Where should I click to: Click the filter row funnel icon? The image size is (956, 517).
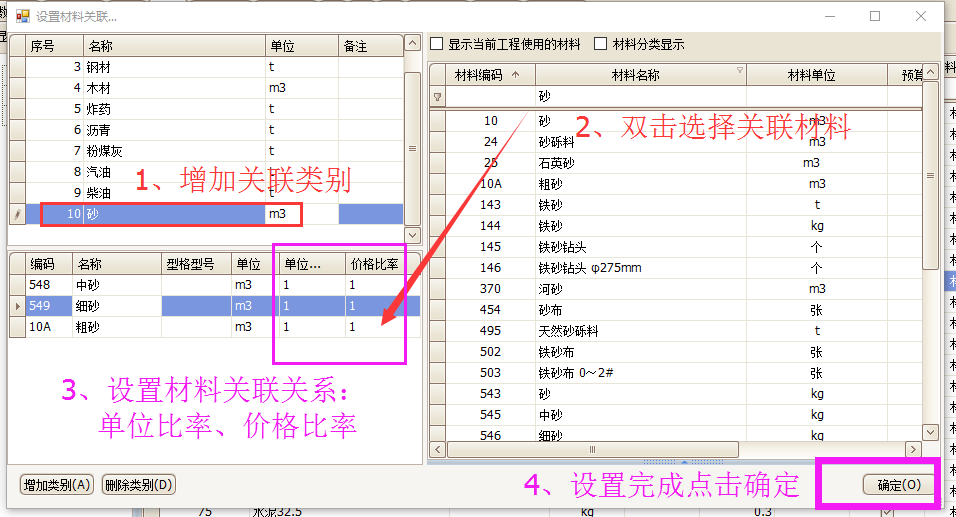point(437,98)
